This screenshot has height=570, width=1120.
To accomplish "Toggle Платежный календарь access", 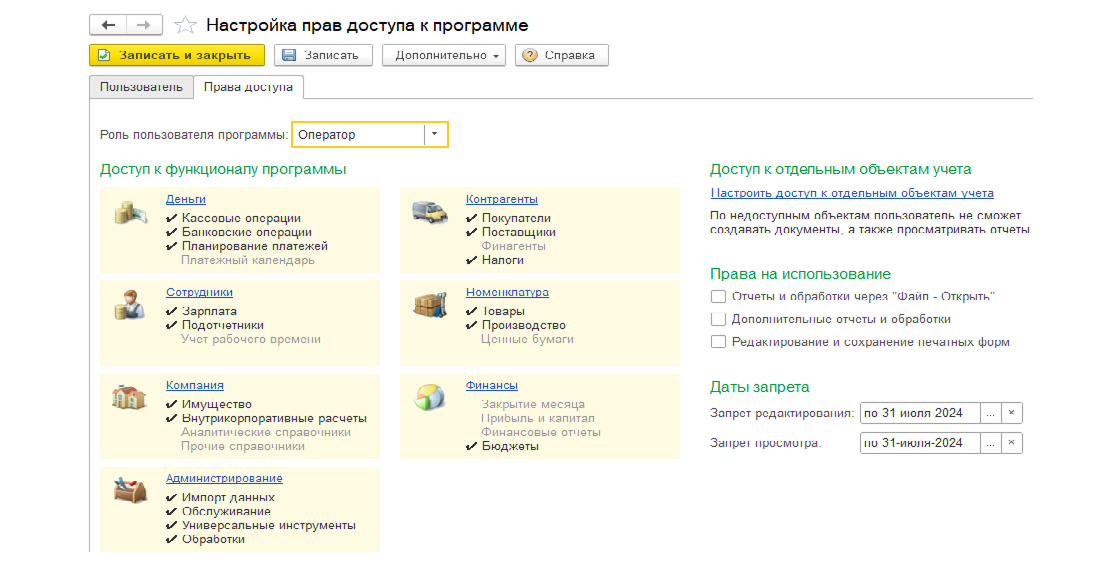I will 248,260.
